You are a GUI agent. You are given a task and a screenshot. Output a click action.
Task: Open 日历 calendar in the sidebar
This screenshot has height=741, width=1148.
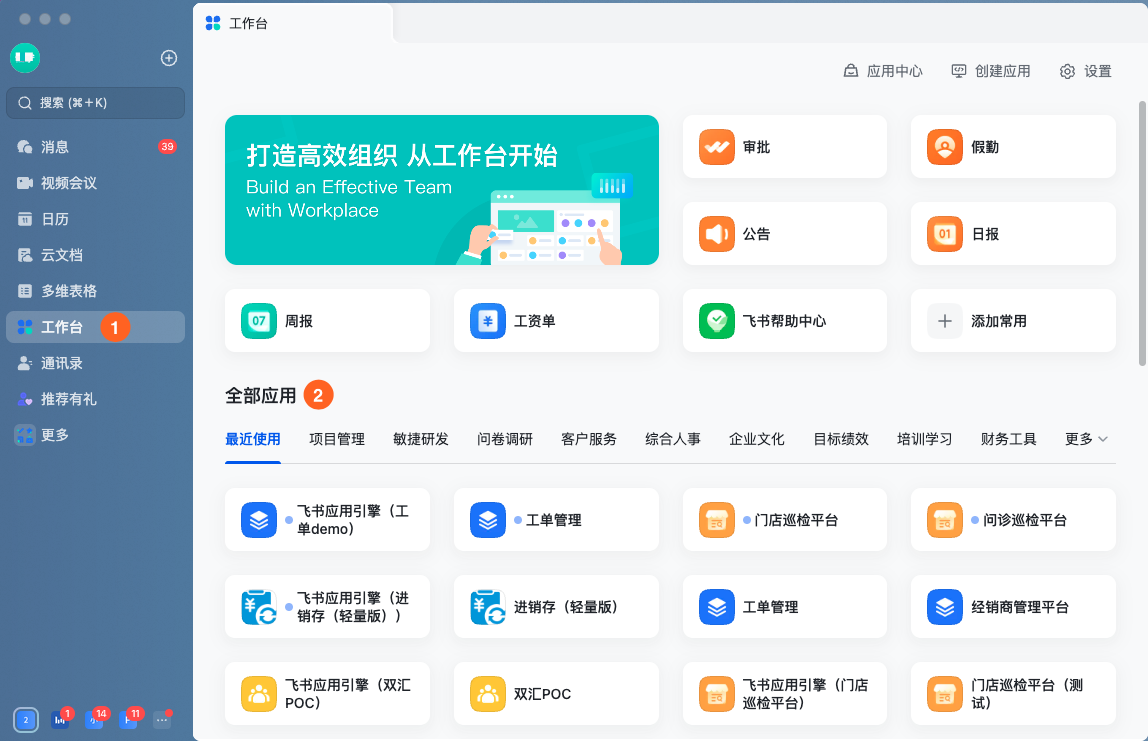[x=95, y=219]
